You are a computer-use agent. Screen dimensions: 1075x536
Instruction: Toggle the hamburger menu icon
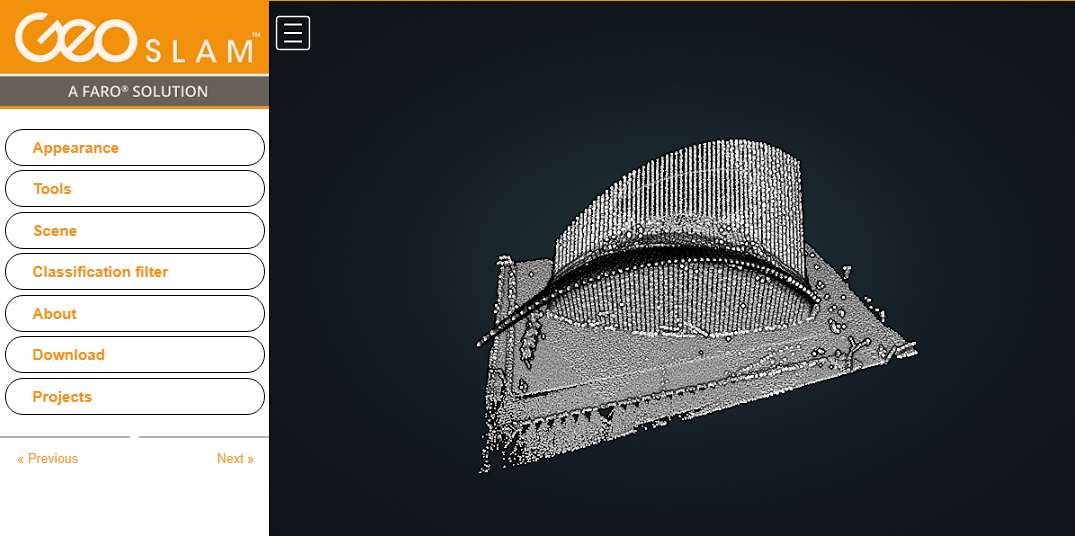(293, 33)
